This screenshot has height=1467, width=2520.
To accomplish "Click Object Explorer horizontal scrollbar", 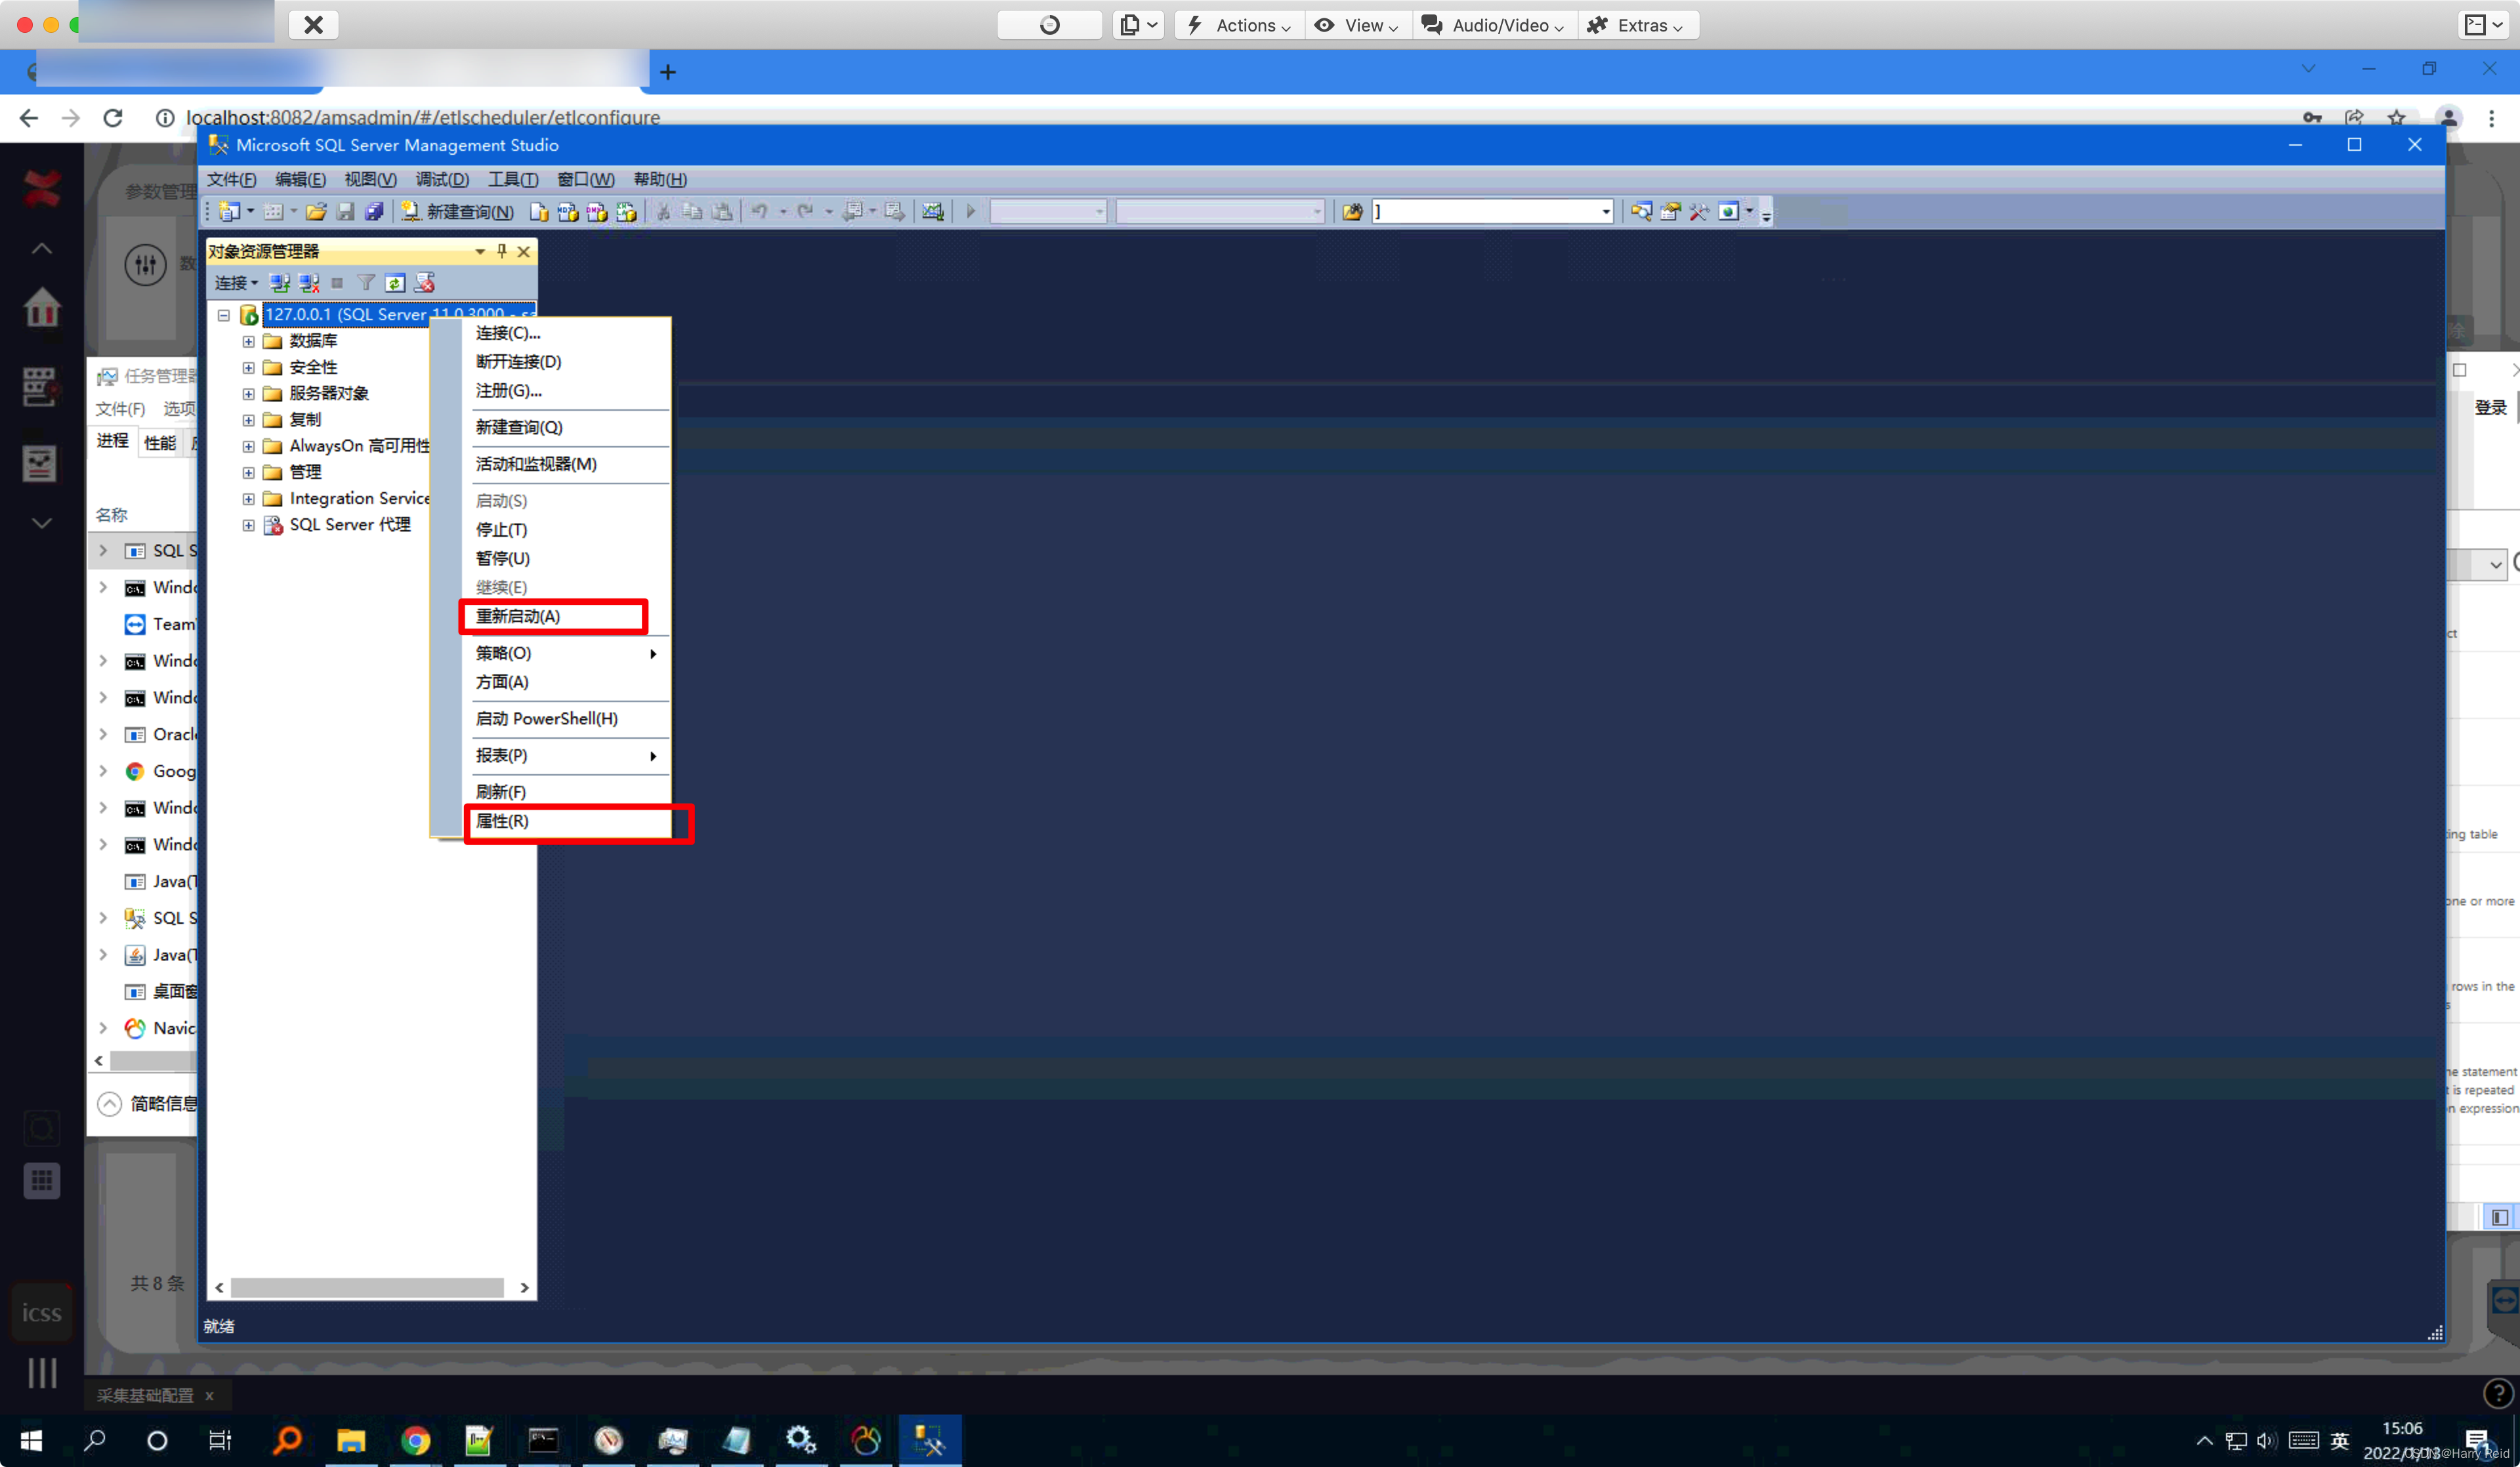I will tap(367, 1287).
